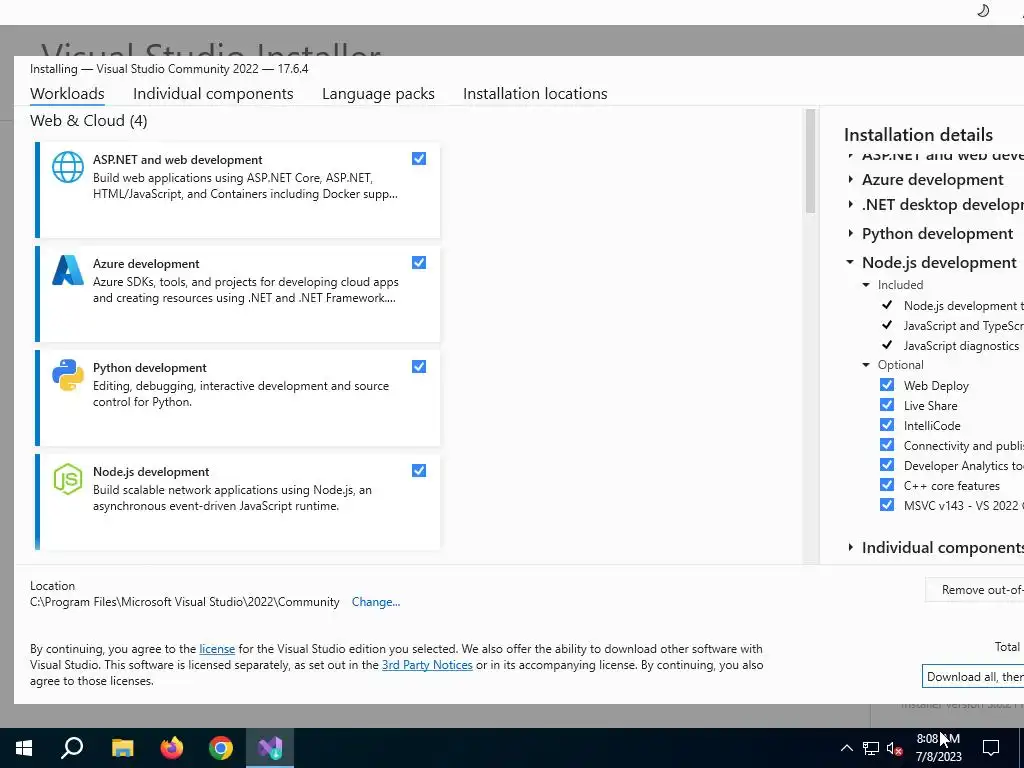This screenshot has width=1024, height=768.
Task: Uncheck Developer Analytics tools component
Action: tap(887, 465)
